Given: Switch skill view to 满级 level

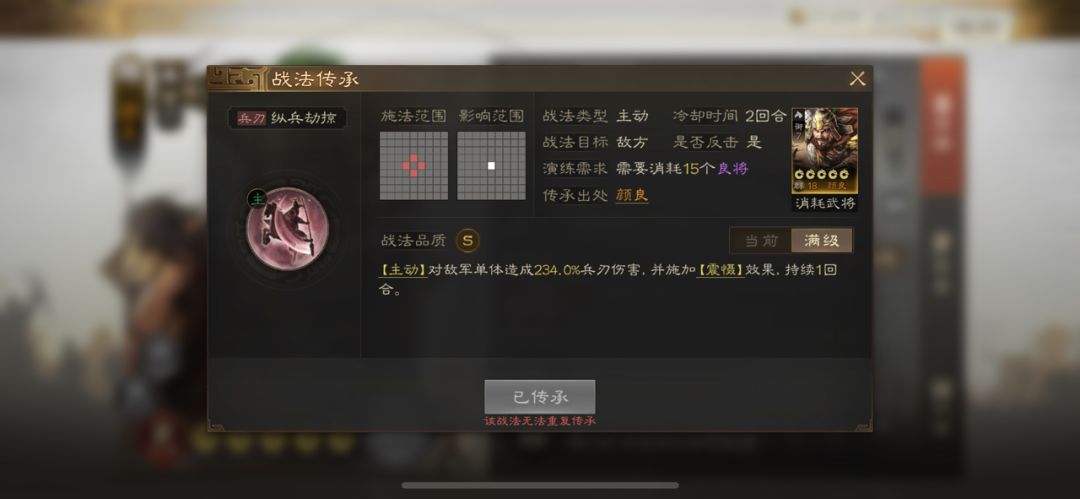Looking at the screenshot, I should 822,241.
